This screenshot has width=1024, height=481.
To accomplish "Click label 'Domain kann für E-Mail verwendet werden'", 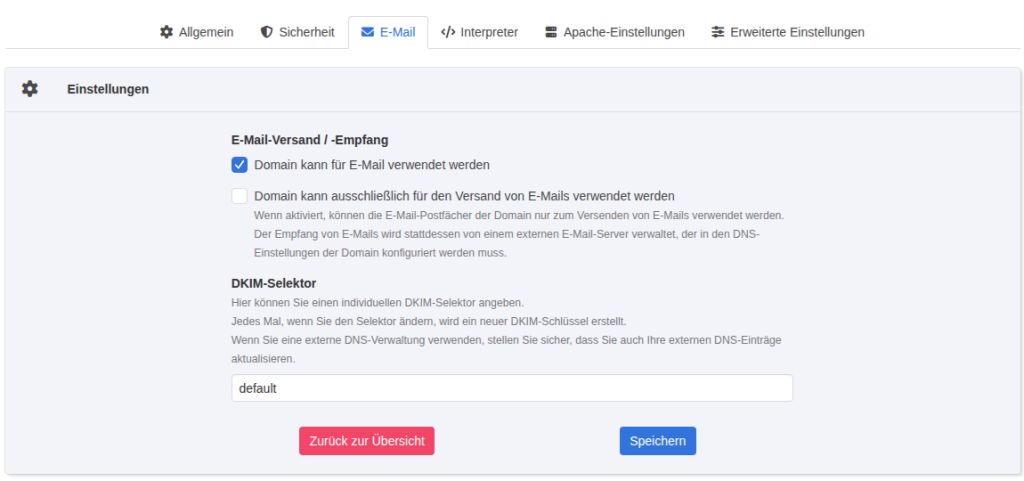I will coord(372,164).
